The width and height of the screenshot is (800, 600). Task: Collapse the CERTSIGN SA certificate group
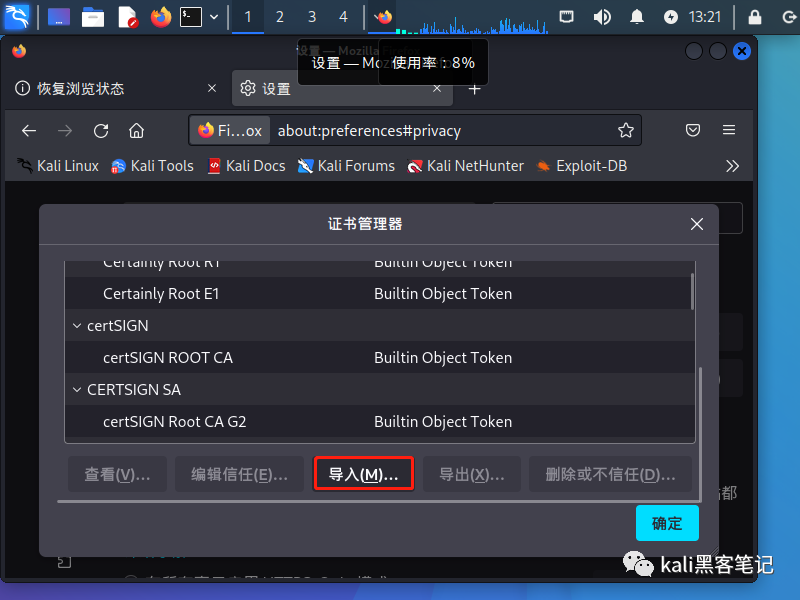point(77,389)
